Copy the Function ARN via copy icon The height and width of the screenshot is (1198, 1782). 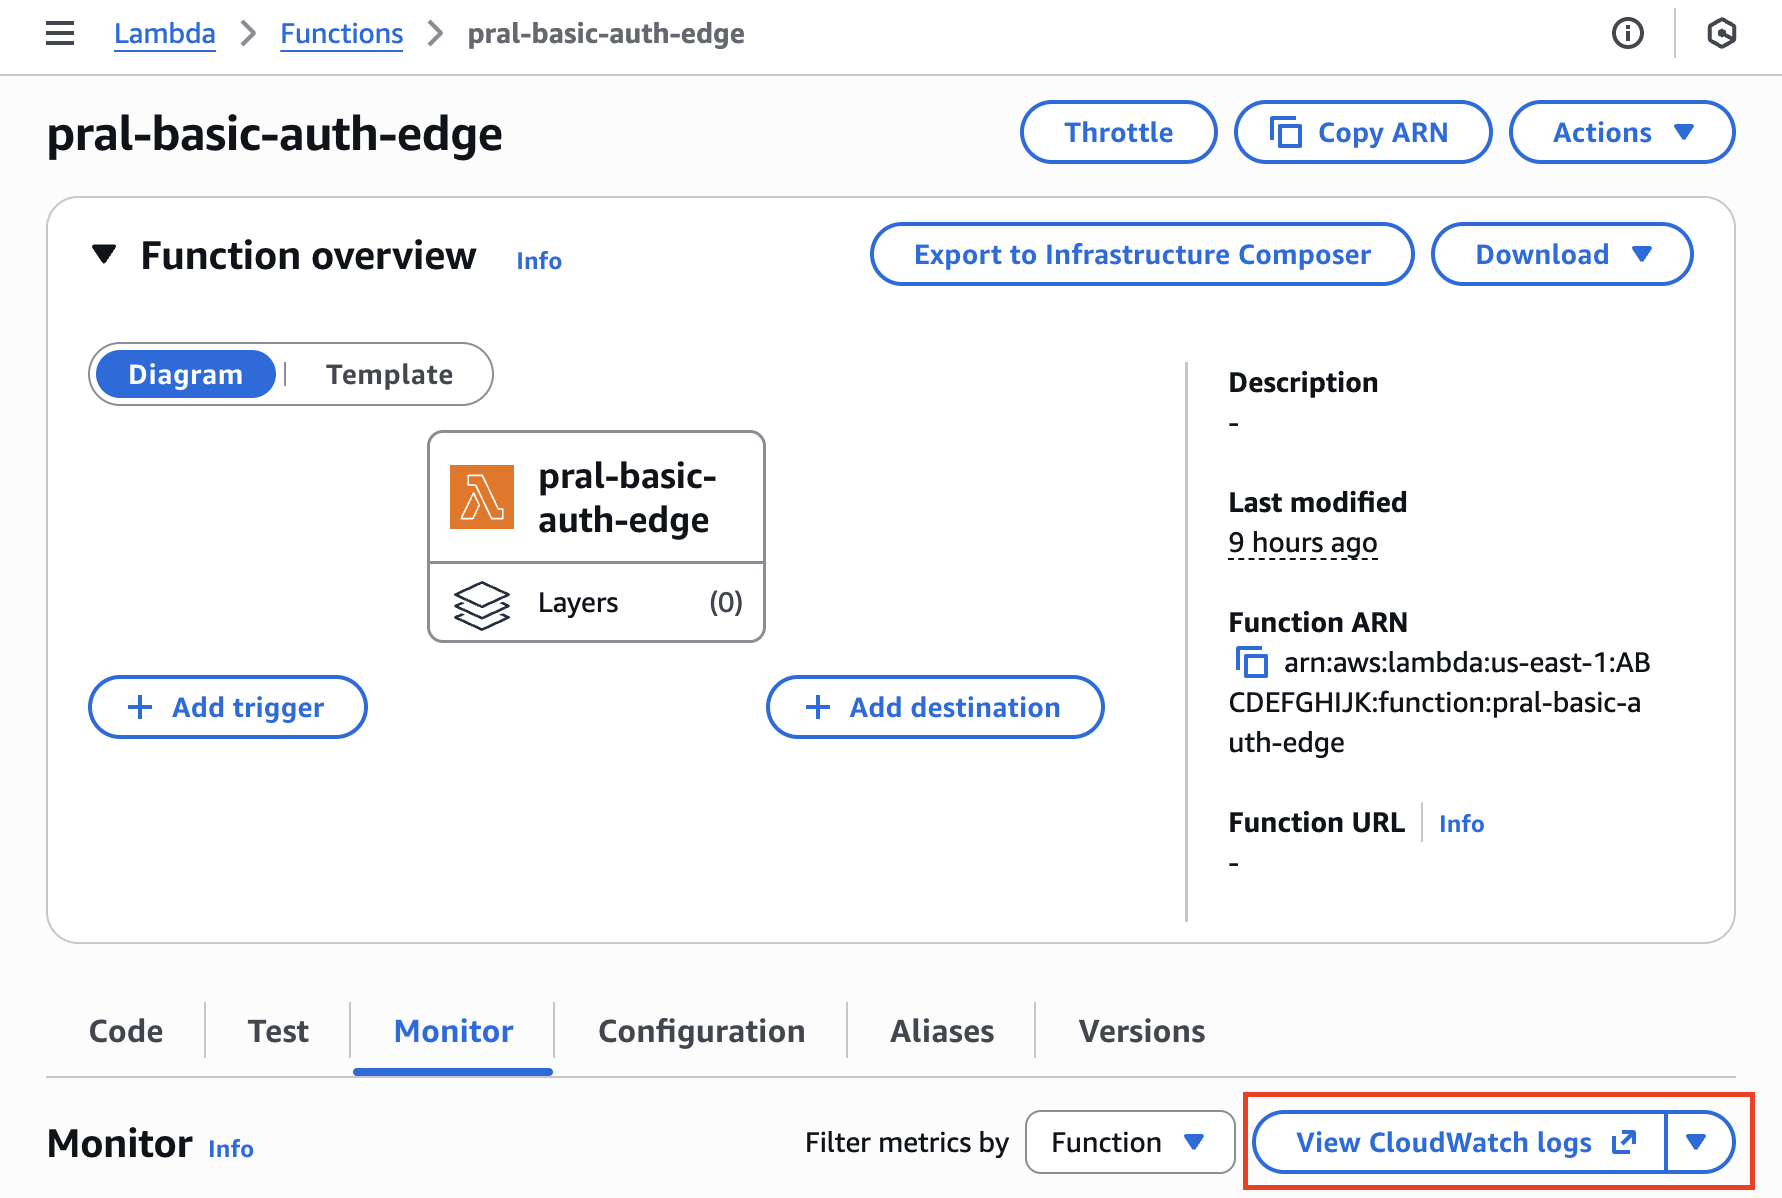(1251, 662)
